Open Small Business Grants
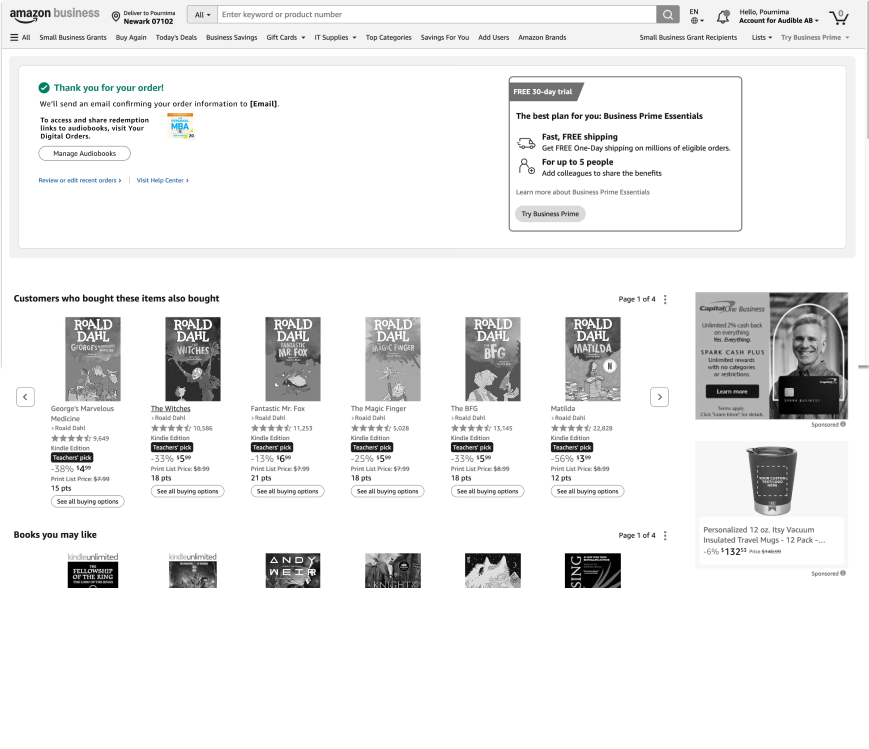The image size is (869, 749). point(73,38)
